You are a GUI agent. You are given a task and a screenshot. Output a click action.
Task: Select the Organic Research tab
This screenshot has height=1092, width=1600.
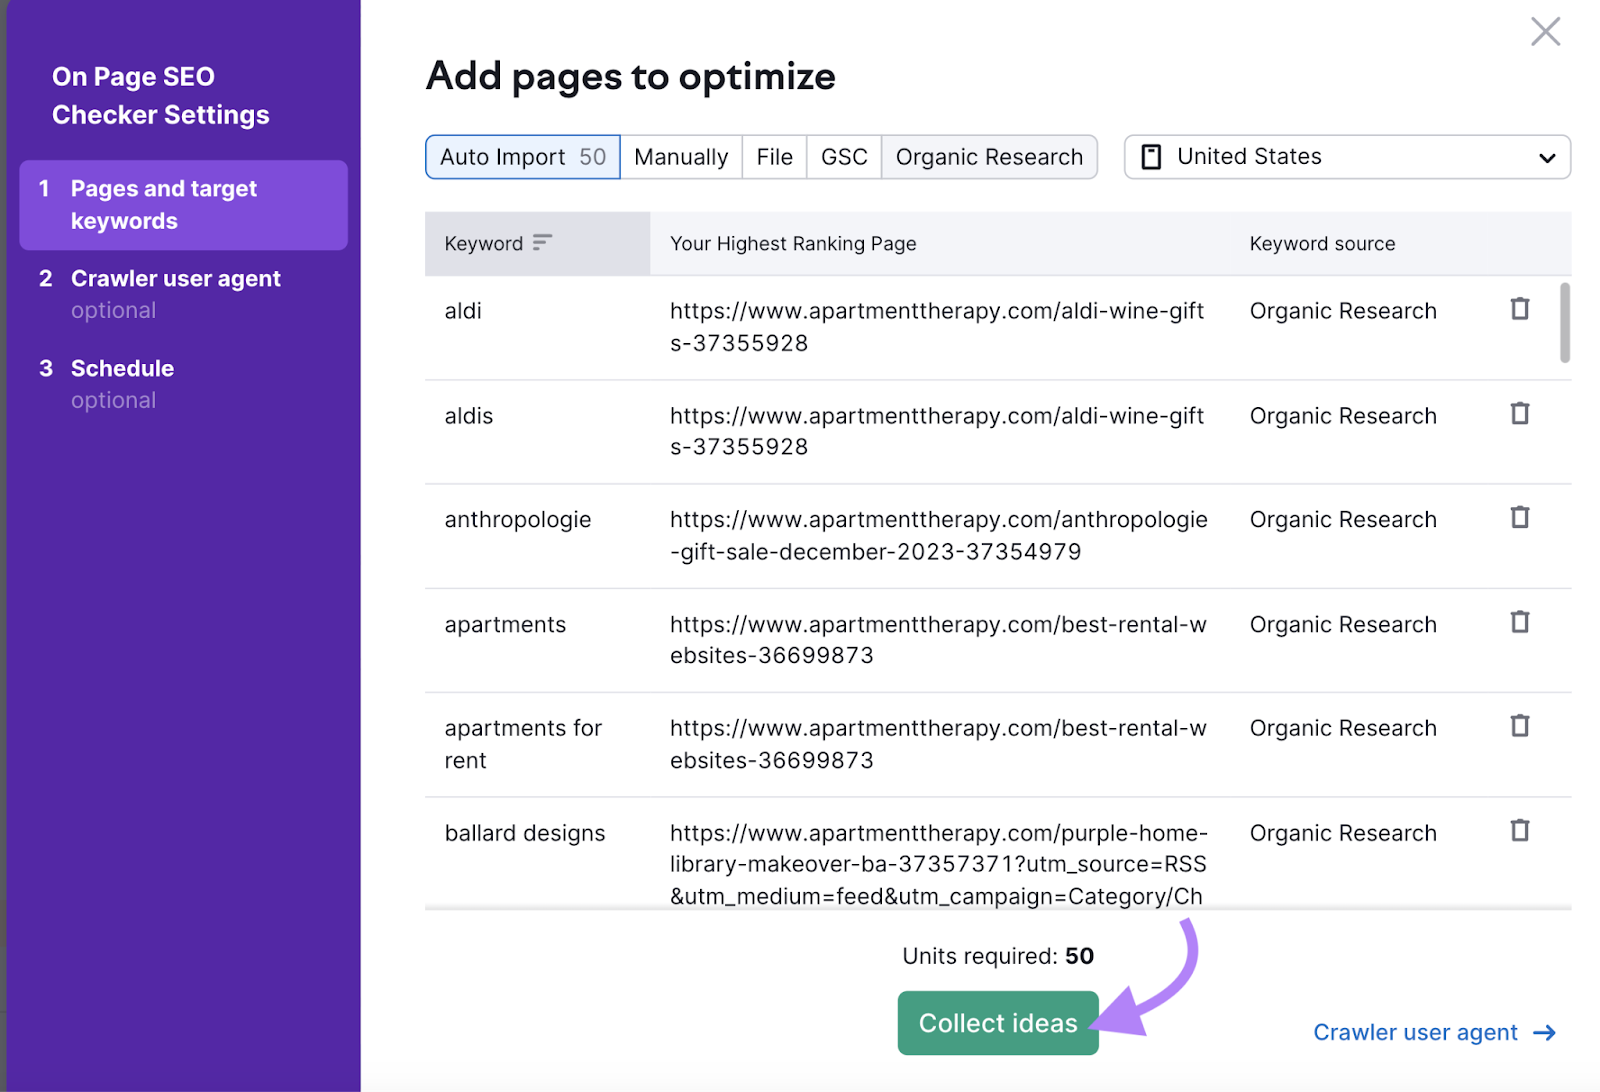coord(989,156)
